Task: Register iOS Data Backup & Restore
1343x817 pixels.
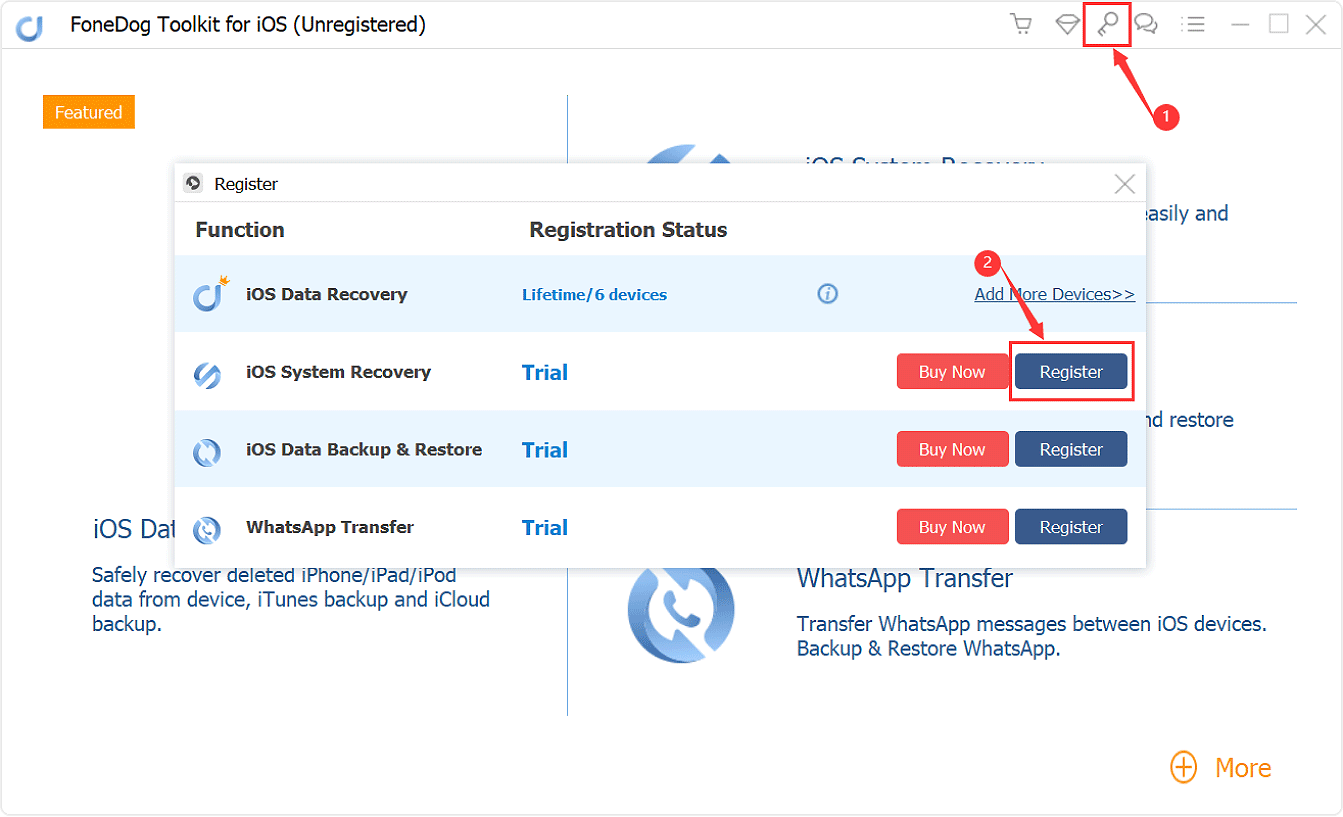Action: [1071, 449]
